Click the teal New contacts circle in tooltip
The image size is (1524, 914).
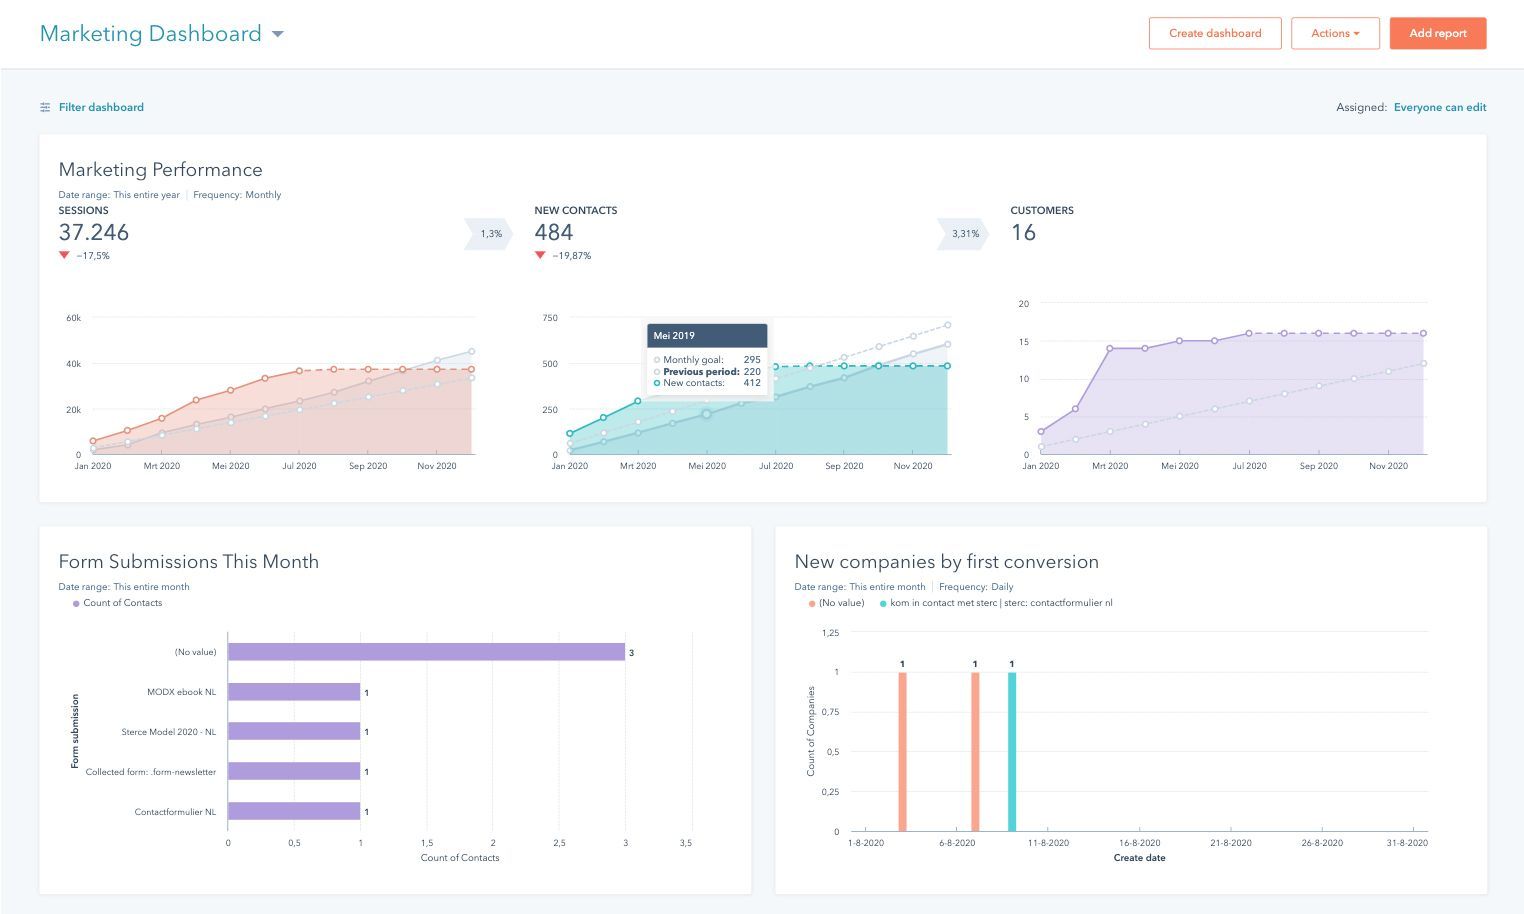(x=656, y=382)
